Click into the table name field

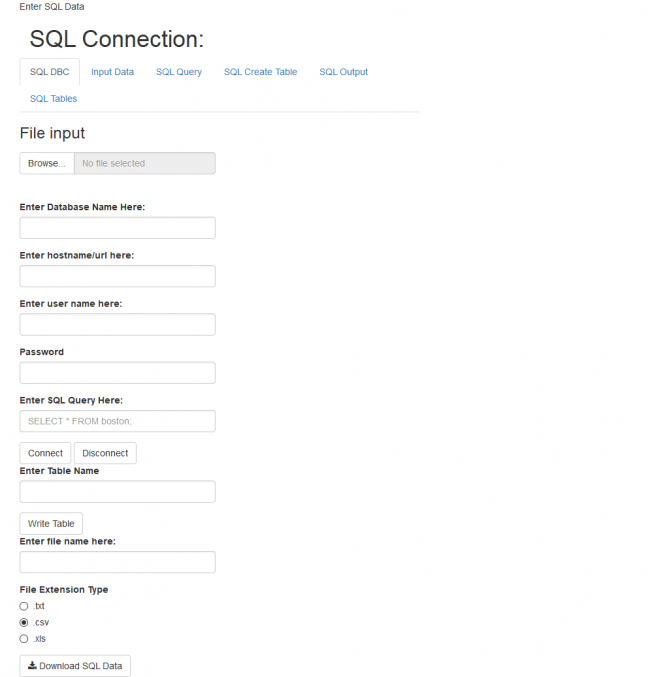tap(117, 491)
